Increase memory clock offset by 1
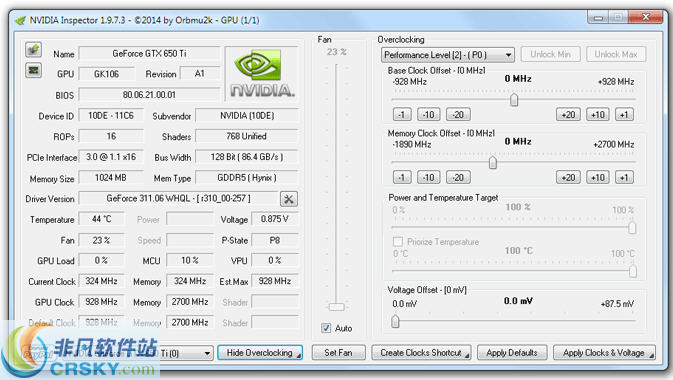 [624, 177]
